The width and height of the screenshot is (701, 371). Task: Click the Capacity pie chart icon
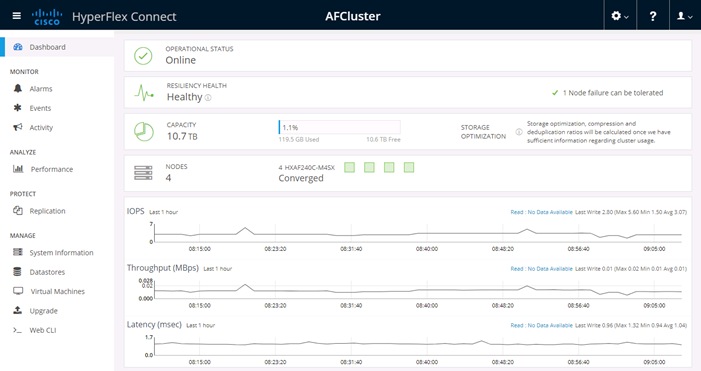[144, 132]
